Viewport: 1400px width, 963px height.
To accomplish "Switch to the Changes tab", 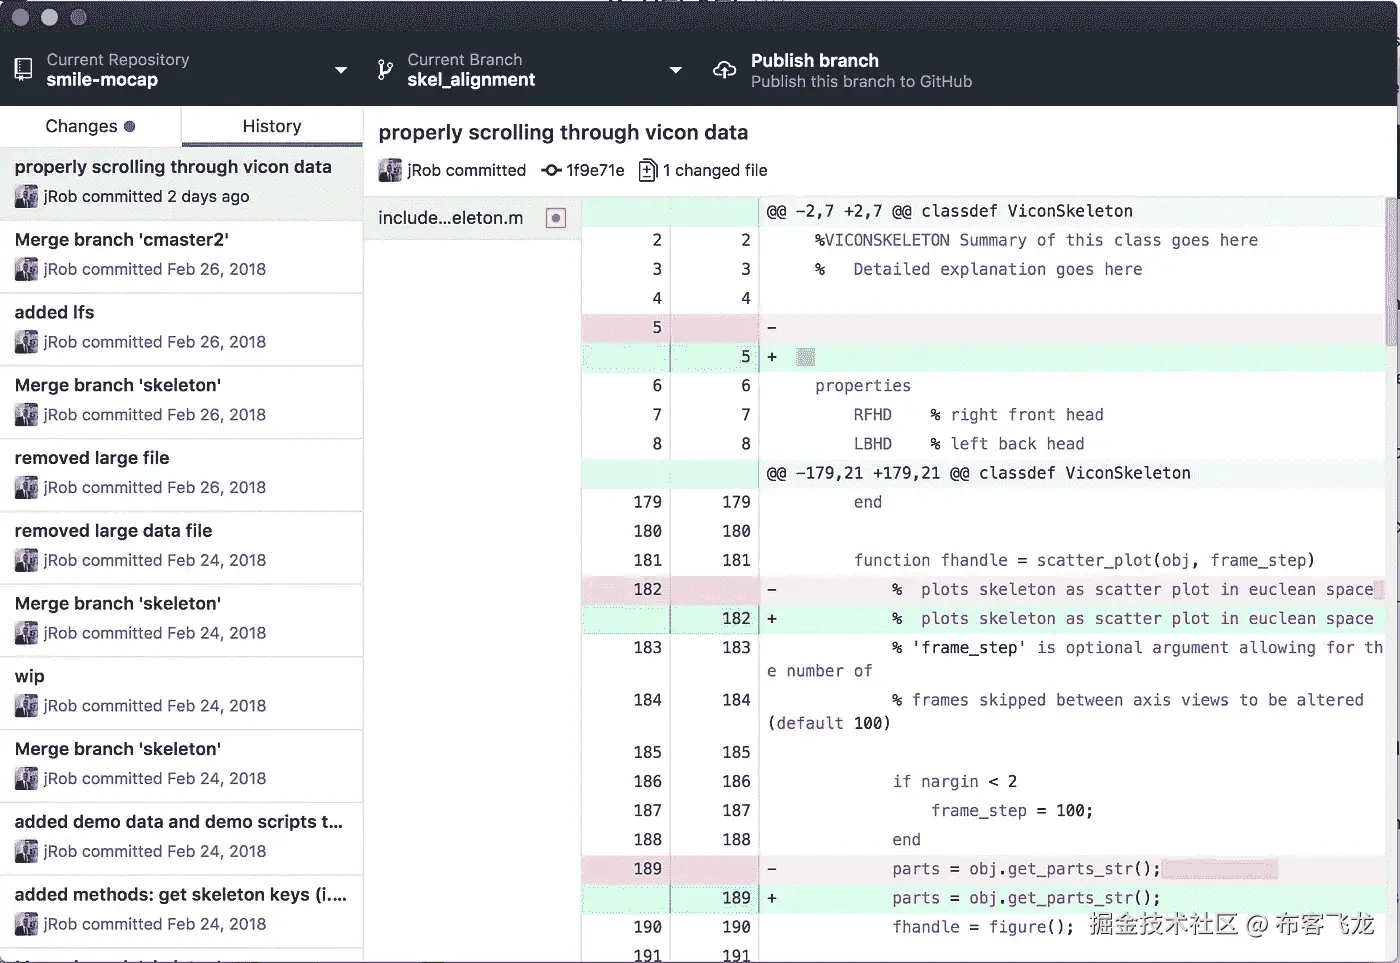I will click(90, 126).
